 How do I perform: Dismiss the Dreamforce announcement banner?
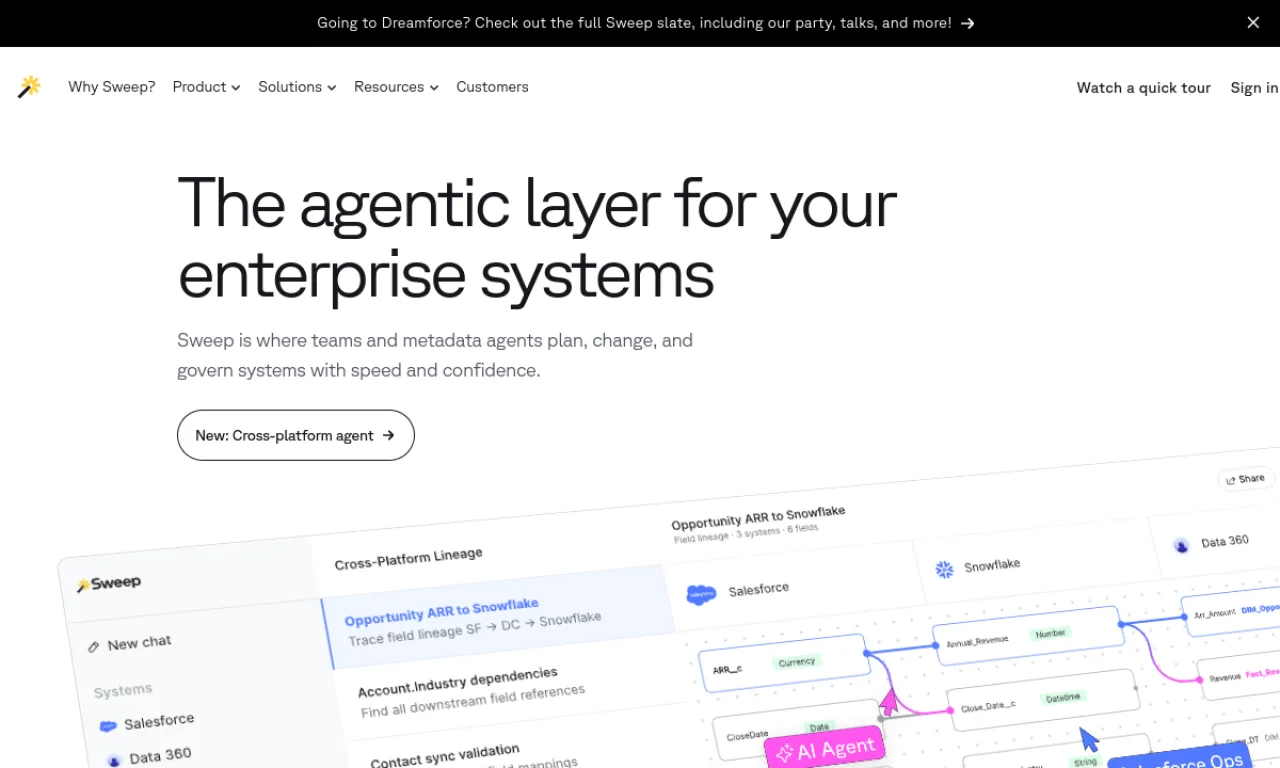point(1253,22)
